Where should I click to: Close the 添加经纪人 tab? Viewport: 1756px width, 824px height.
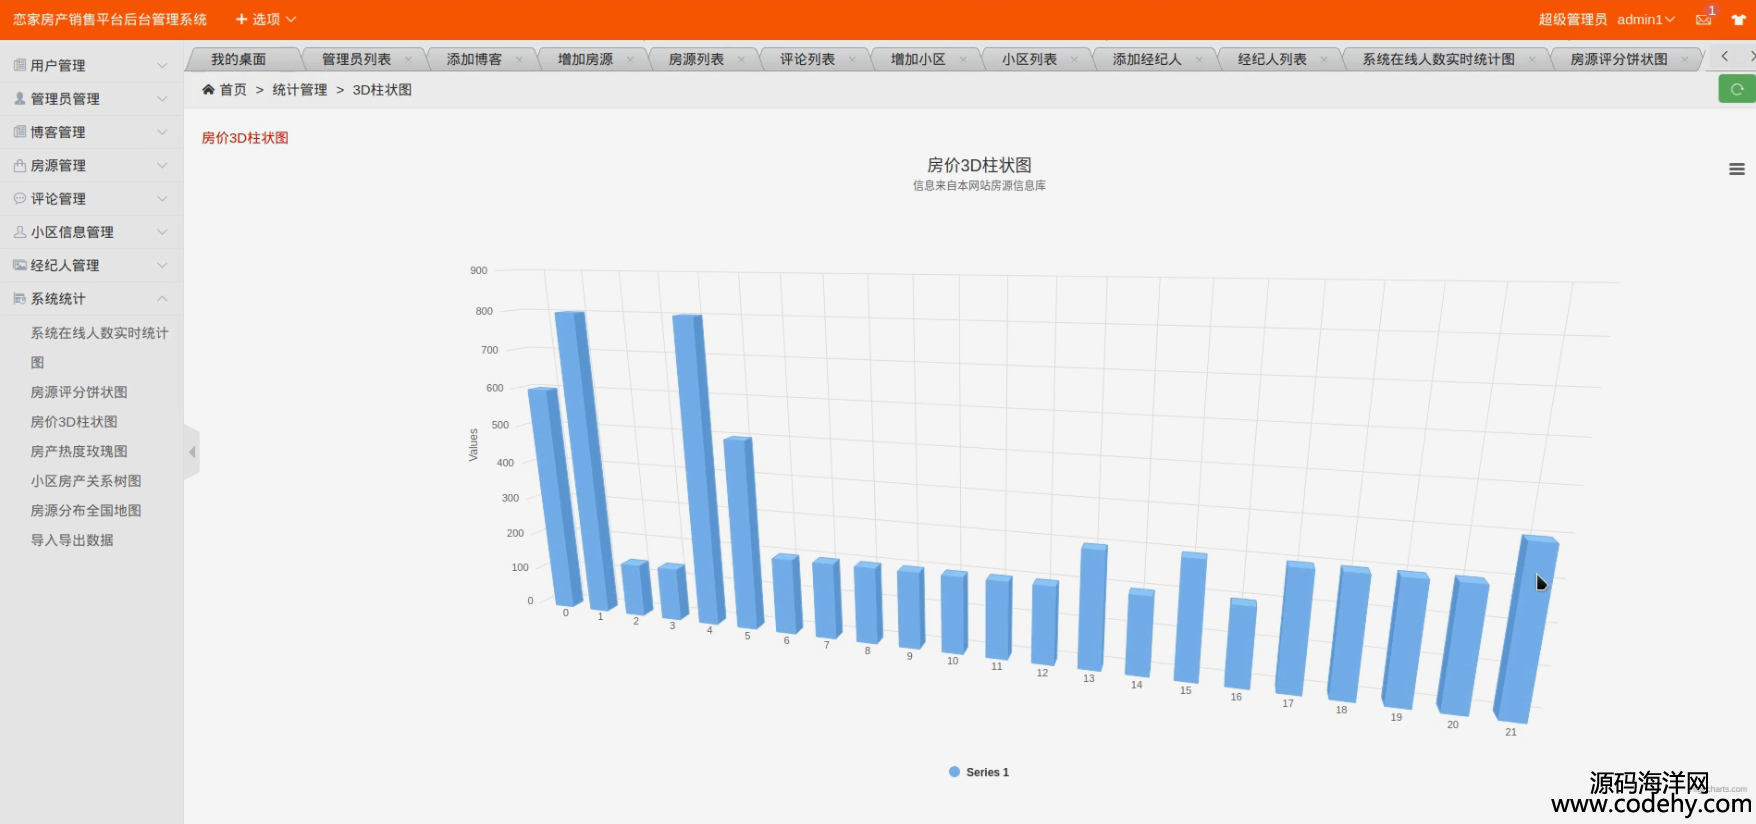click(1199, 59)
